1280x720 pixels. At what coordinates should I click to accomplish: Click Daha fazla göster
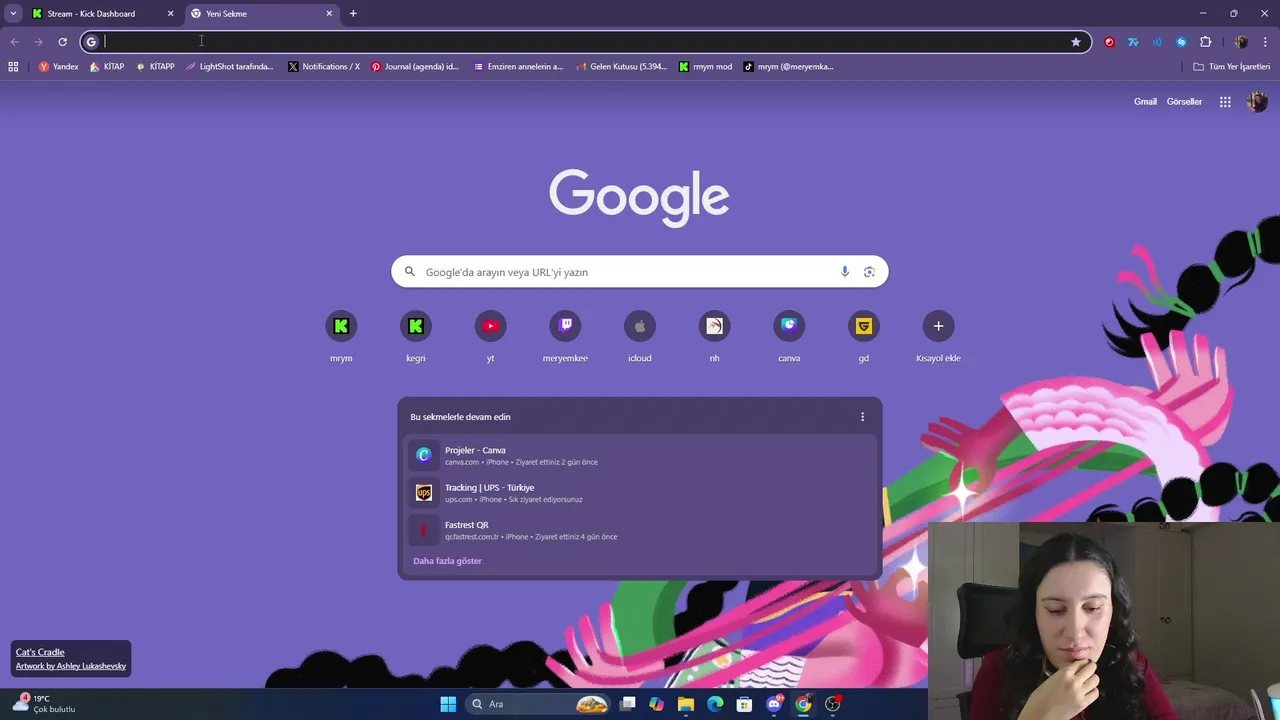[x=447, y=561]
